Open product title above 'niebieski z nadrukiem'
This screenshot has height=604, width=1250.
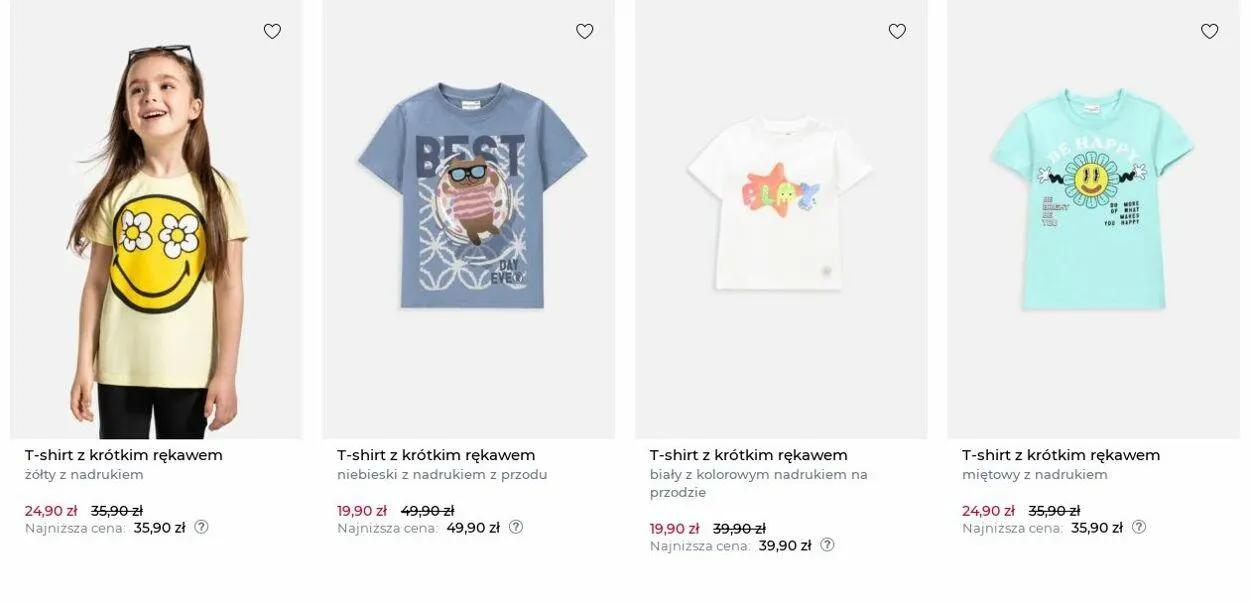click(436, 455)
